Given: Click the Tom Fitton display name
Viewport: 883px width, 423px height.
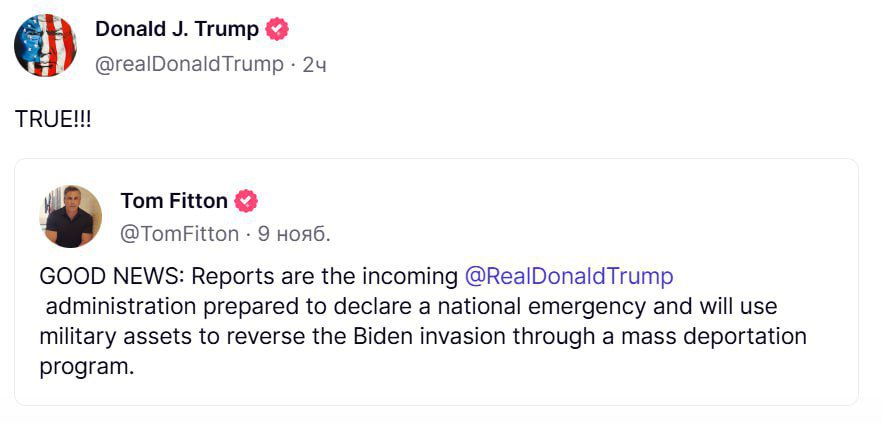Looking at the screenshot, I should [173, 201].
